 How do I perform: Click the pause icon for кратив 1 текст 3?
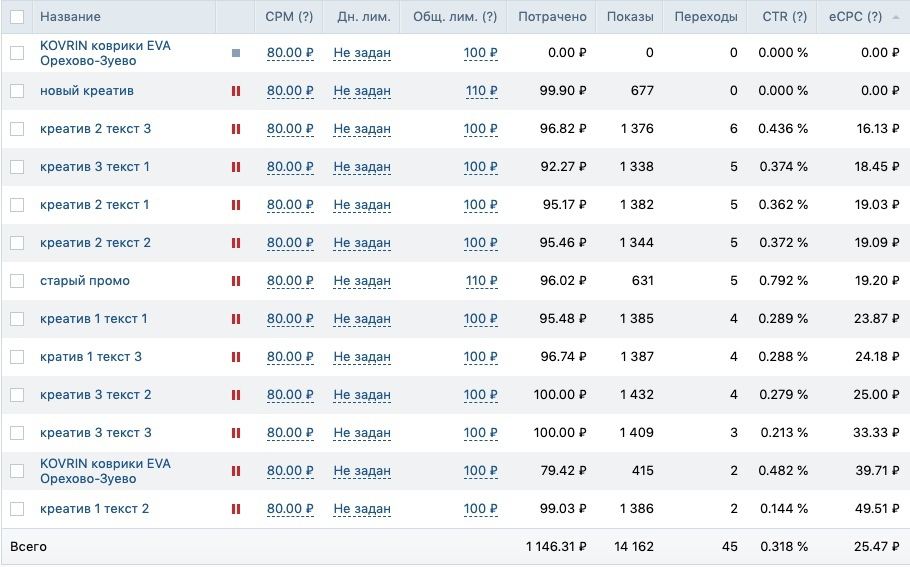click(236, 357)
